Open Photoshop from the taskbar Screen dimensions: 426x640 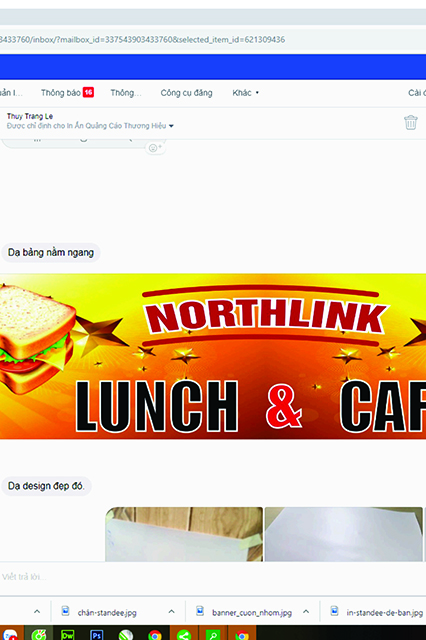click(96, 635)
